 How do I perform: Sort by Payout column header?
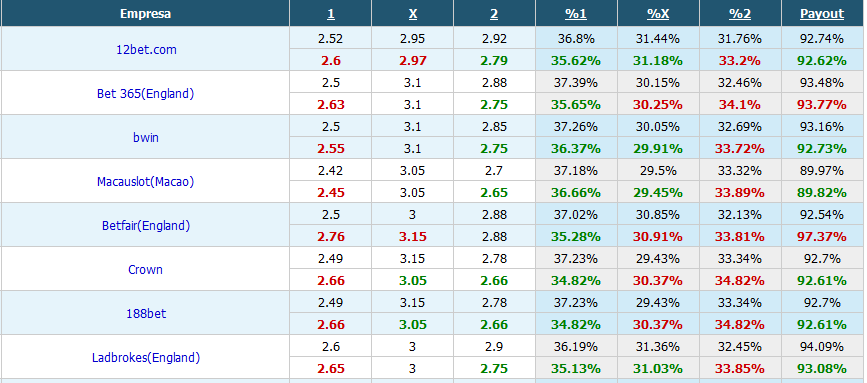pos(822,14)
